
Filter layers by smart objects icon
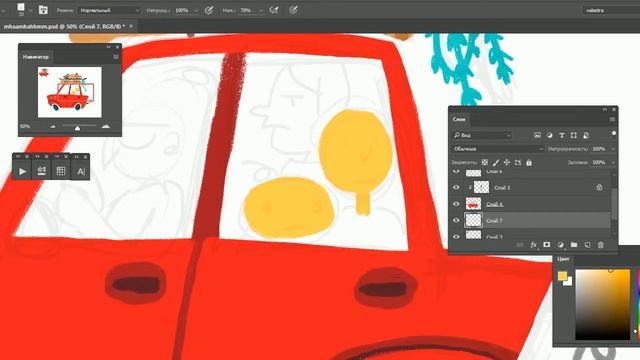click(x=586, y=136)
